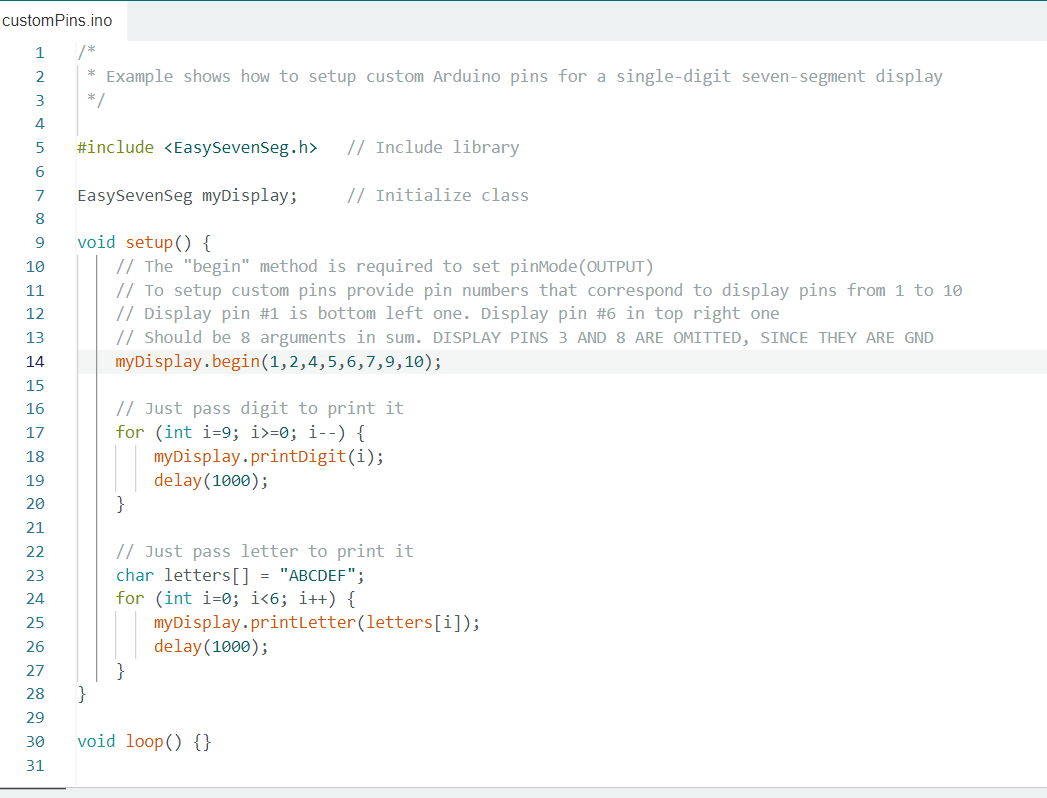Click line number 6 in the gutter
Image resolution: width=1047 pixels, height=798 pixels.
[40, 172]
